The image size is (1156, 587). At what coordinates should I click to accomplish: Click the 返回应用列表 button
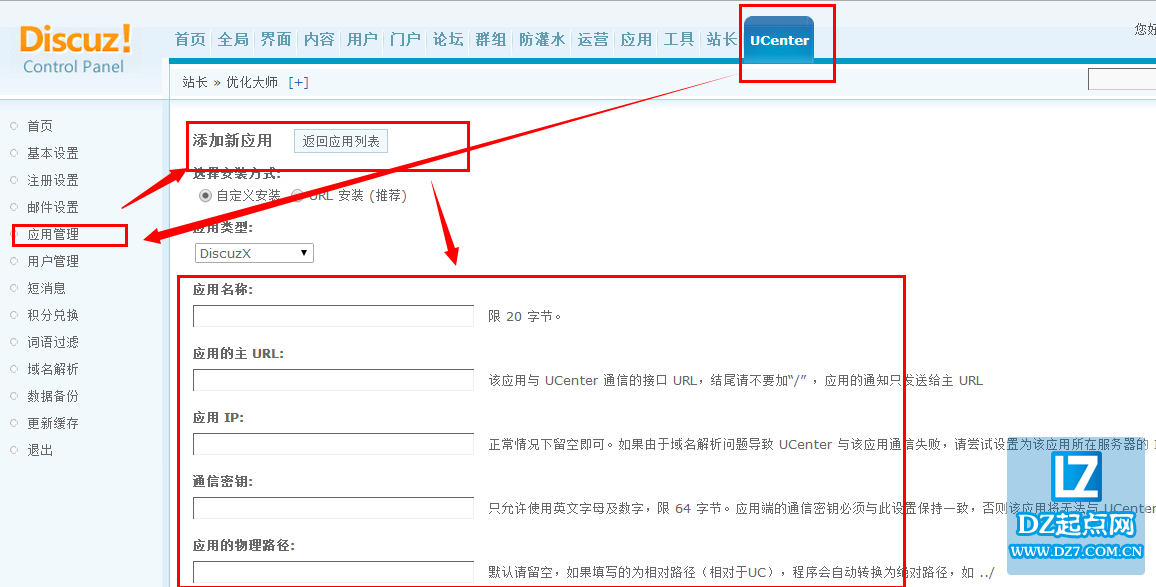341,142
